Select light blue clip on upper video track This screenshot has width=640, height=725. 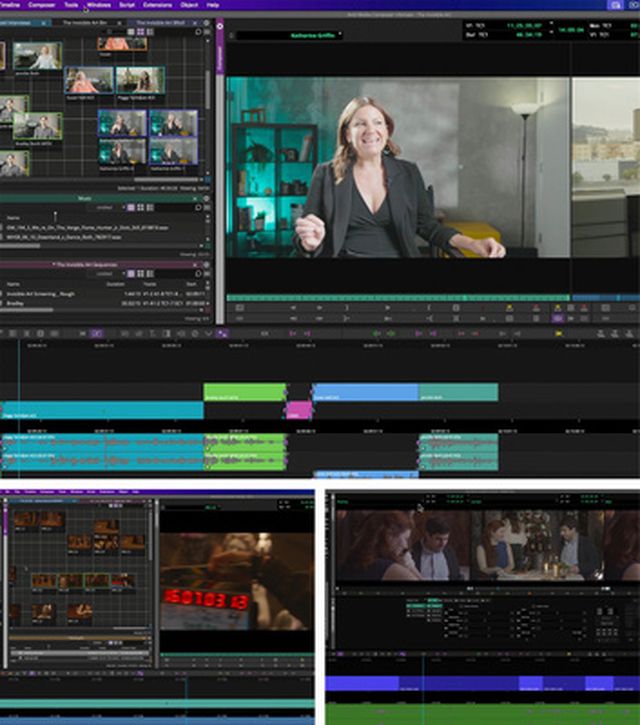pyautogui.click(x=366, y=392)
